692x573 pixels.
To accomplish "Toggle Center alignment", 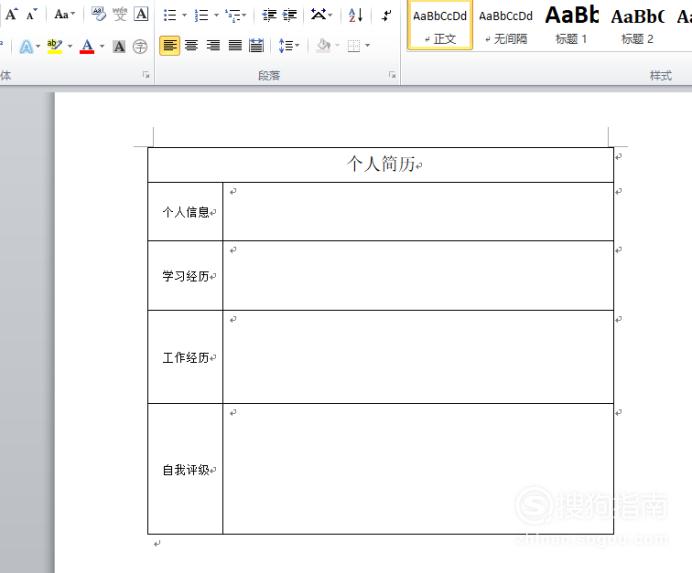I will pyautogui.click(x=191, y=45).
